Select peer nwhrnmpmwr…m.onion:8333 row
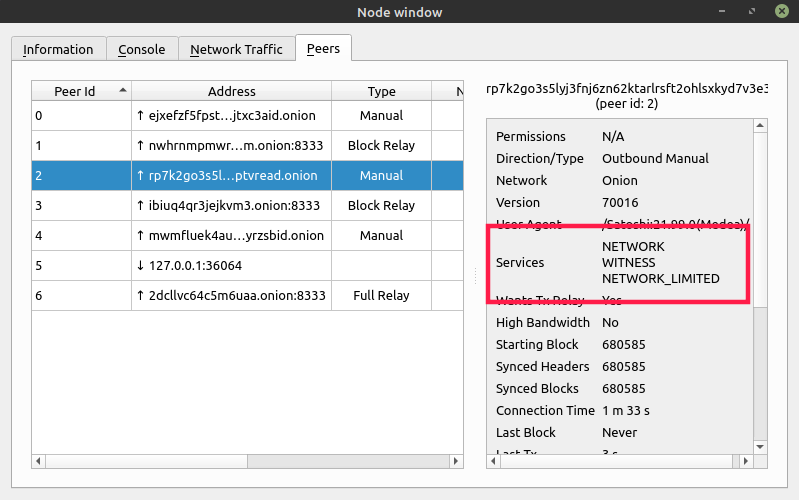Screen dimensions: 799x500 pos(247,146)
